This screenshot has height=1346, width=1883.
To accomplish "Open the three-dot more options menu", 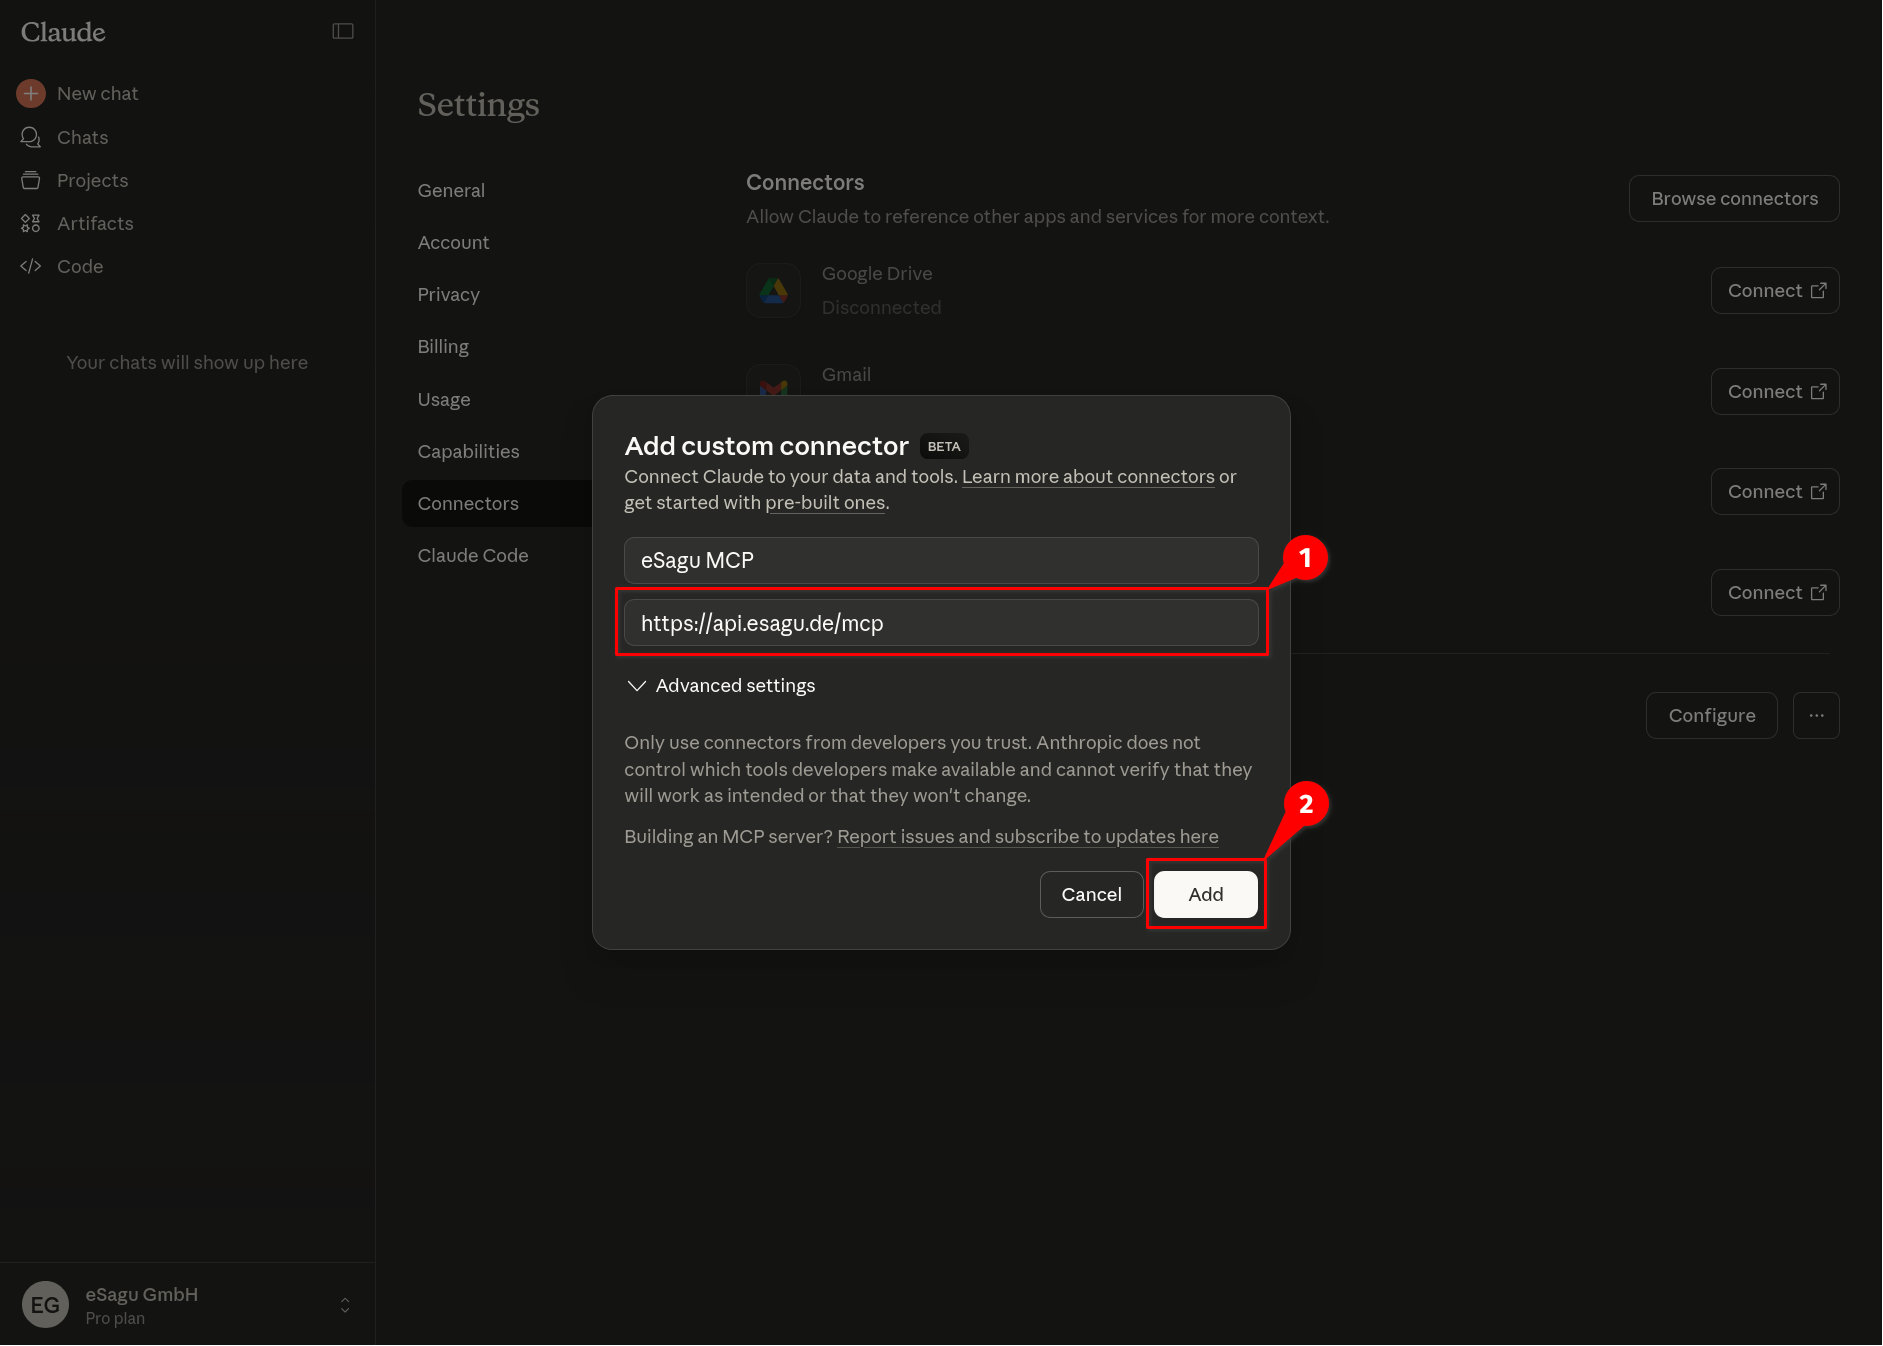I will 1816,715.
